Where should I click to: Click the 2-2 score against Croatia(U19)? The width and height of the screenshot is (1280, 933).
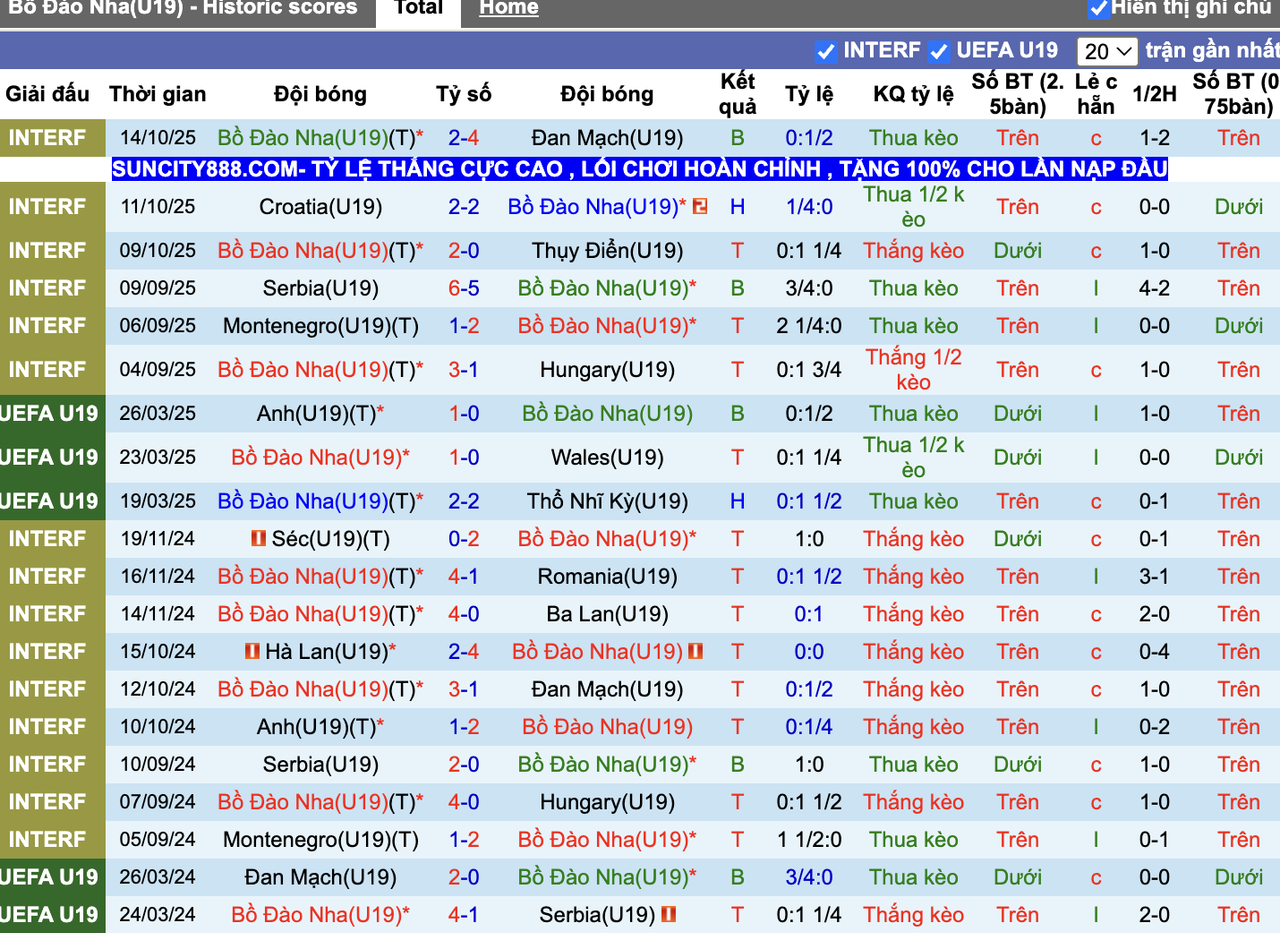[x=464, y=207]
